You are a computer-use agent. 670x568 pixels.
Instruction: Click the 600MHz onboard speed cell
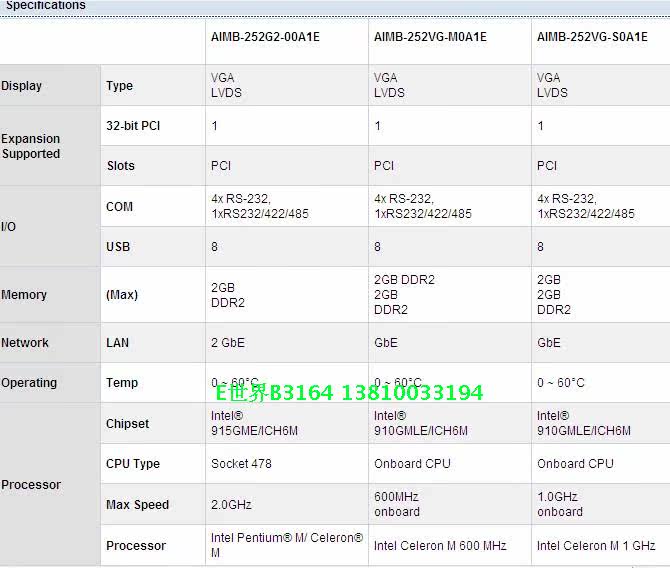(397, 504)
